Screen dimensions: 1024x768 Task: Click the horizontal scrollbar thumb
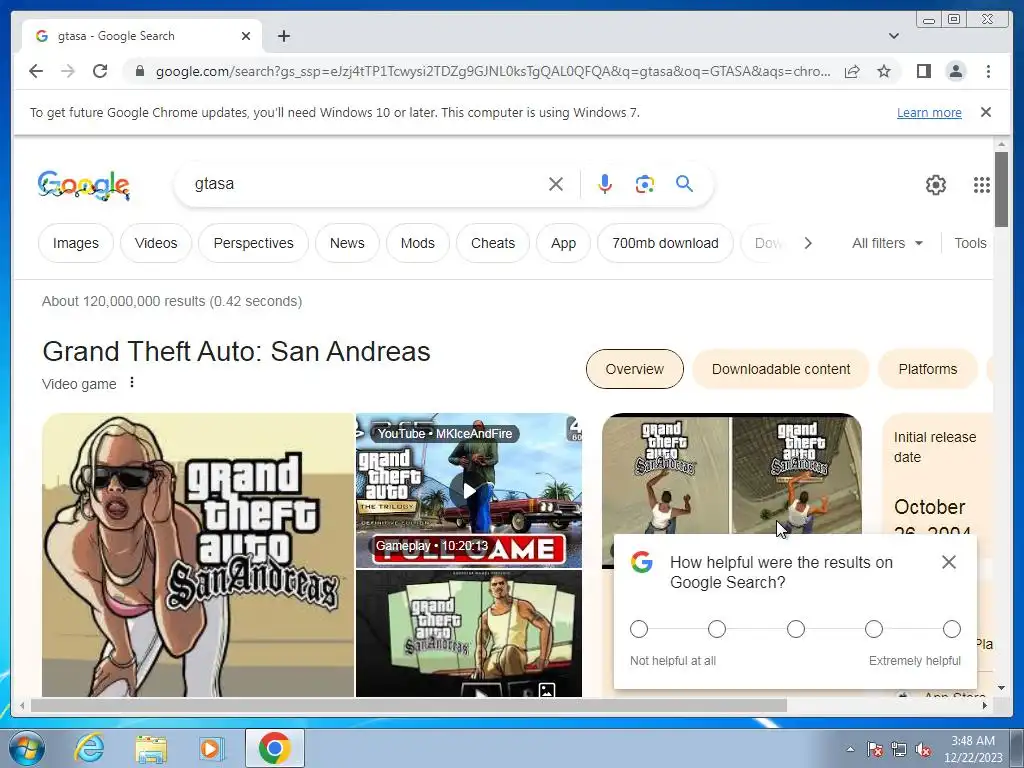409,705
